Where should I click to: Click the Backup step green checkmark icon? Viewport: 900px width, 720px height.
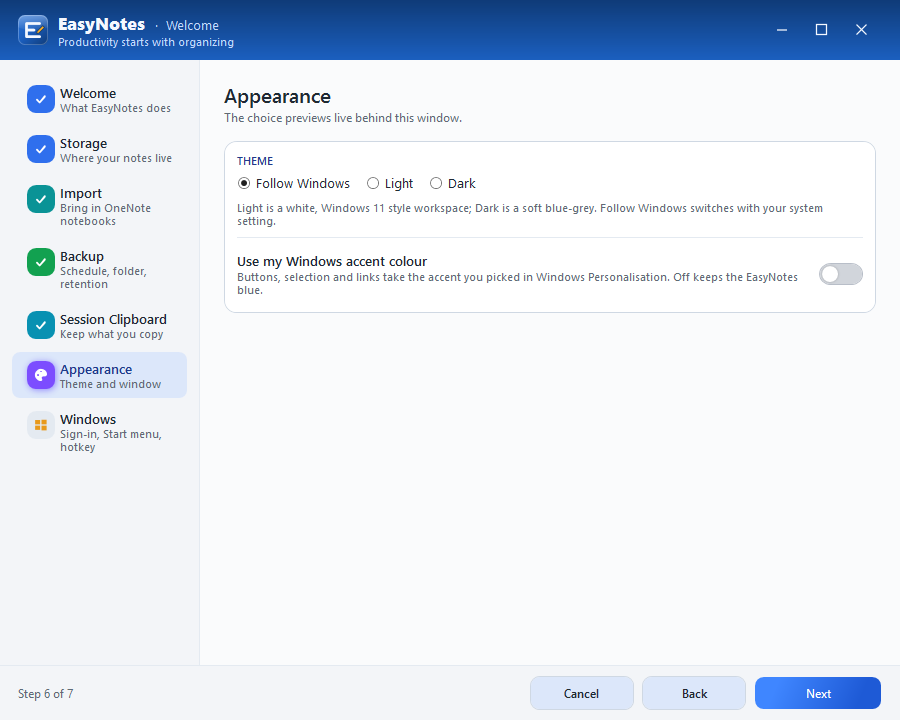click(41, 262)
